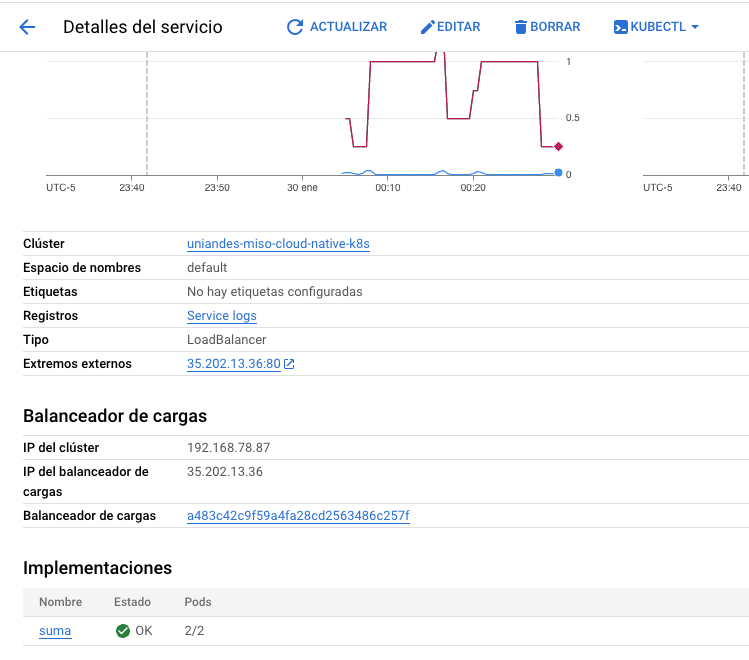
Task: Click the external-link icon beside 35.202.13.36:80
Action: pyautogui.click(x=289, y=364)
